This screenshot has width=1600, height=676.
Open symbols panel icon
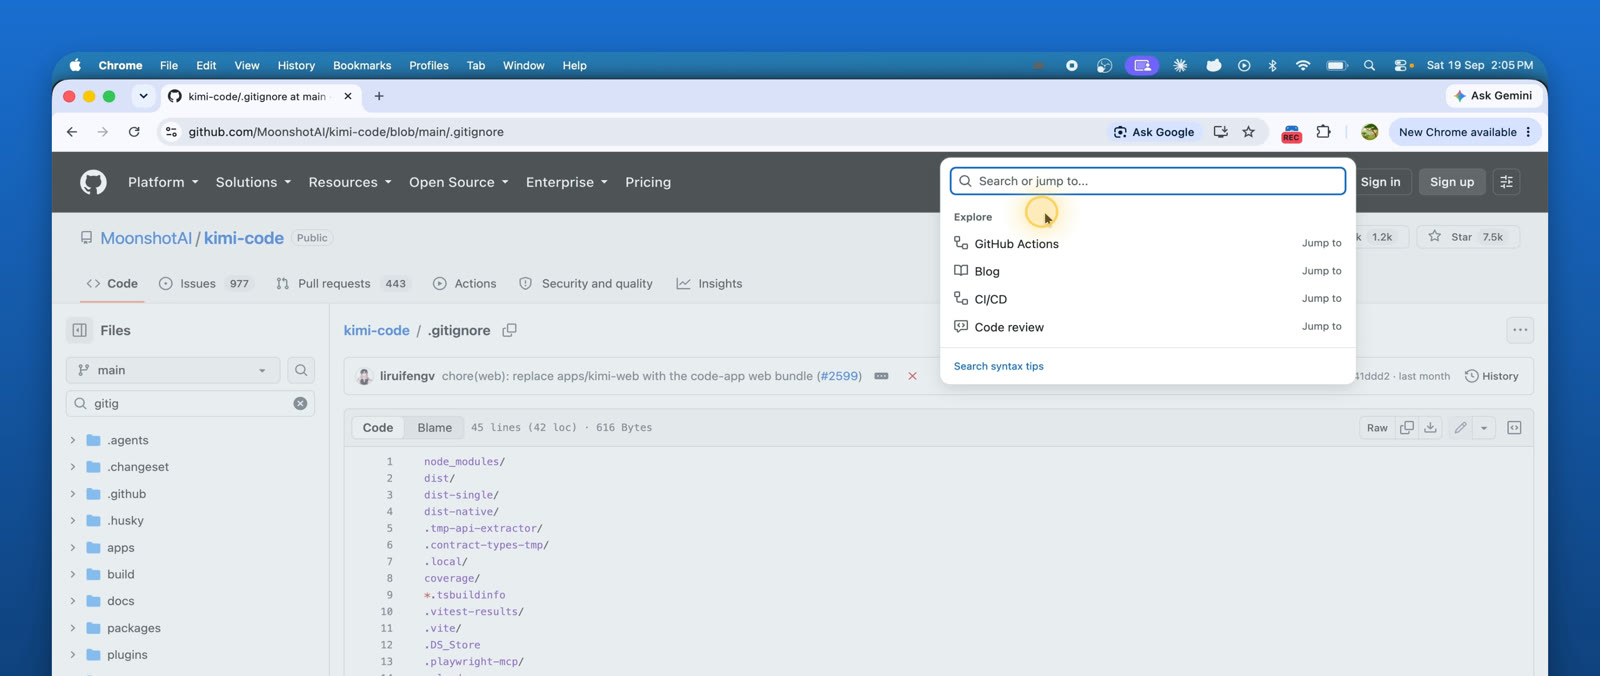point(1515,427)
